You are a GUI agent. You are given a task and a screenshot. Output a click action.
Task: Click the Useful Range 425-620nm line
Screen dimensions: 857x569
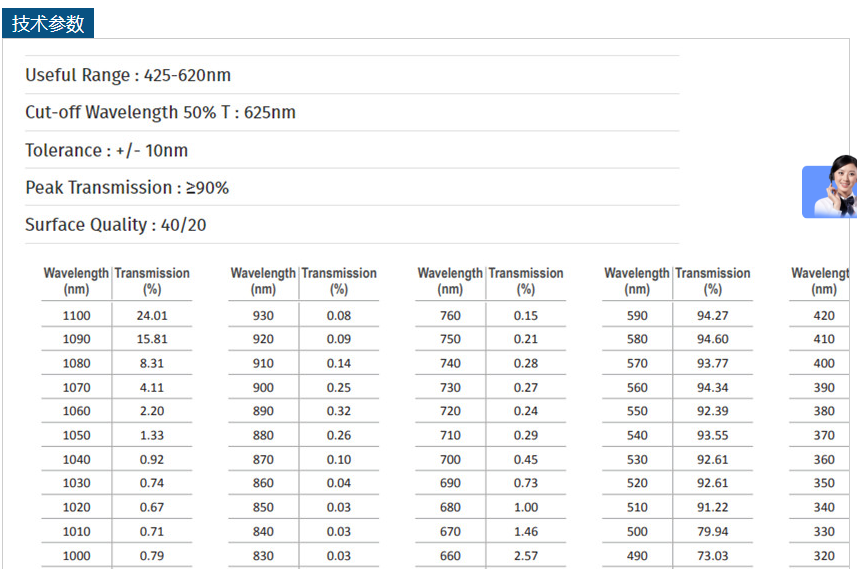tap(128, 75)
